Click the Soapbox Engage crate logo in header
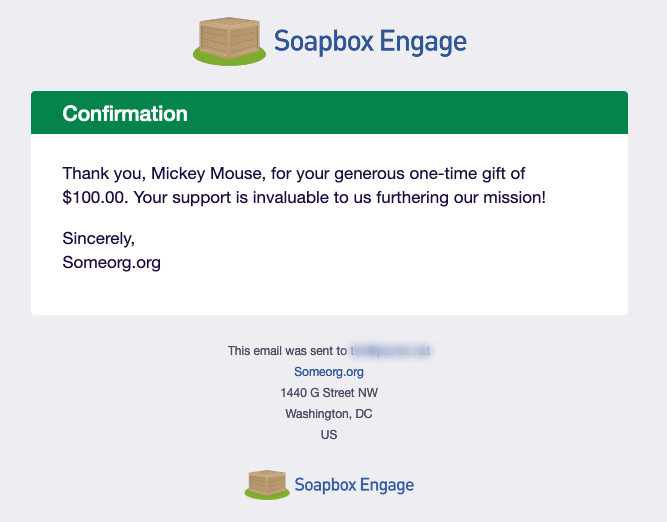 [229, 41]
